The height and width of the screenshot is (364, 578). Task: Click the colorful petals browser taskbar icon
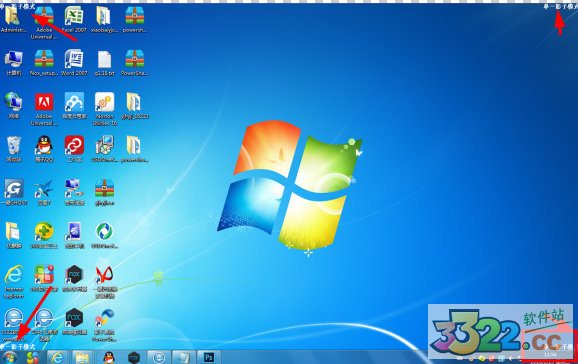[x=33, y=357]
